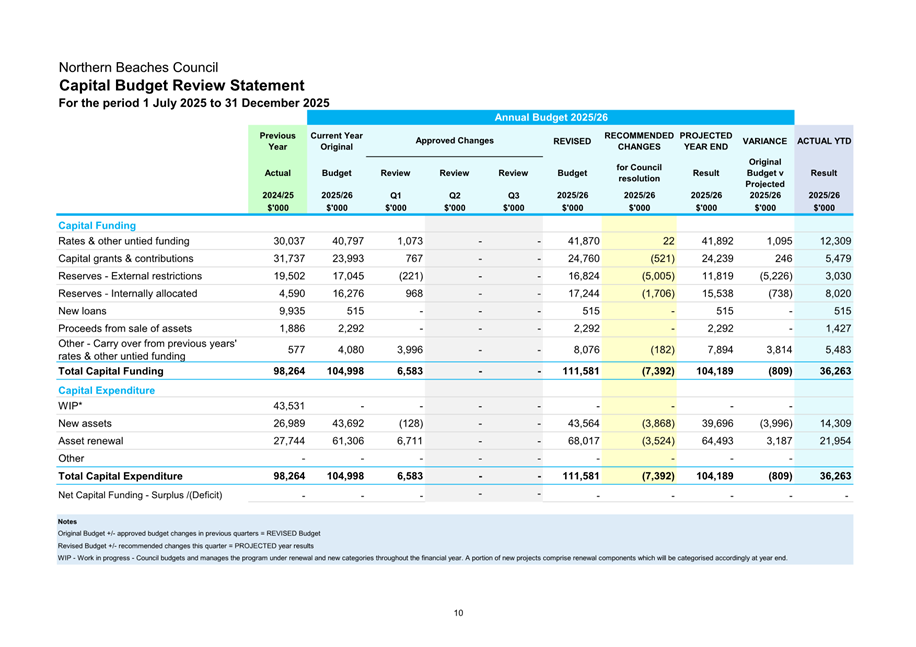
Task: Click the page number 10 in footer
Action: [458, 613]
